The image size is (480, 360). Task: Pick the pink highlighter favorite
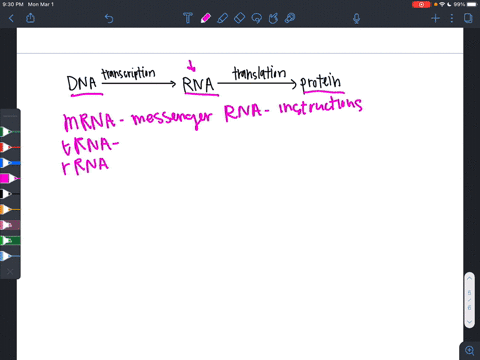click(10, 225)
